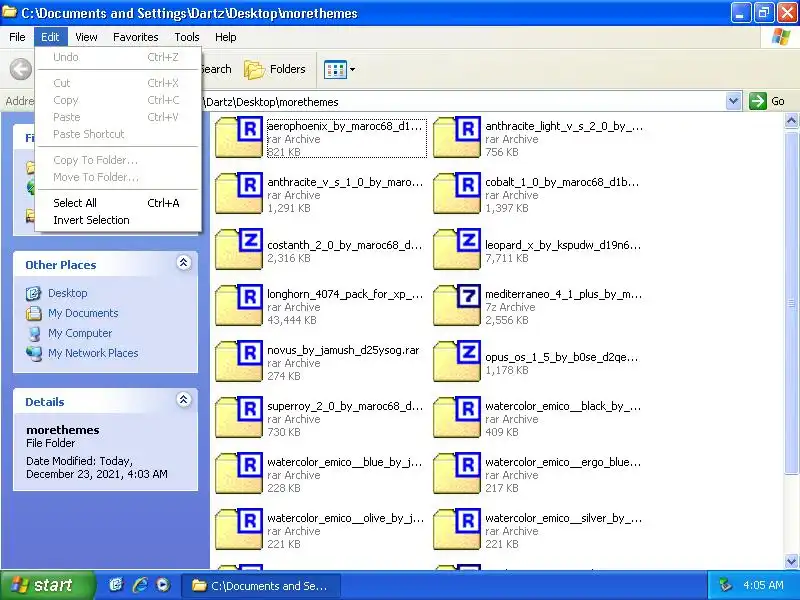Select opus_os_1_5 zip icon

(x=457, y=361)
